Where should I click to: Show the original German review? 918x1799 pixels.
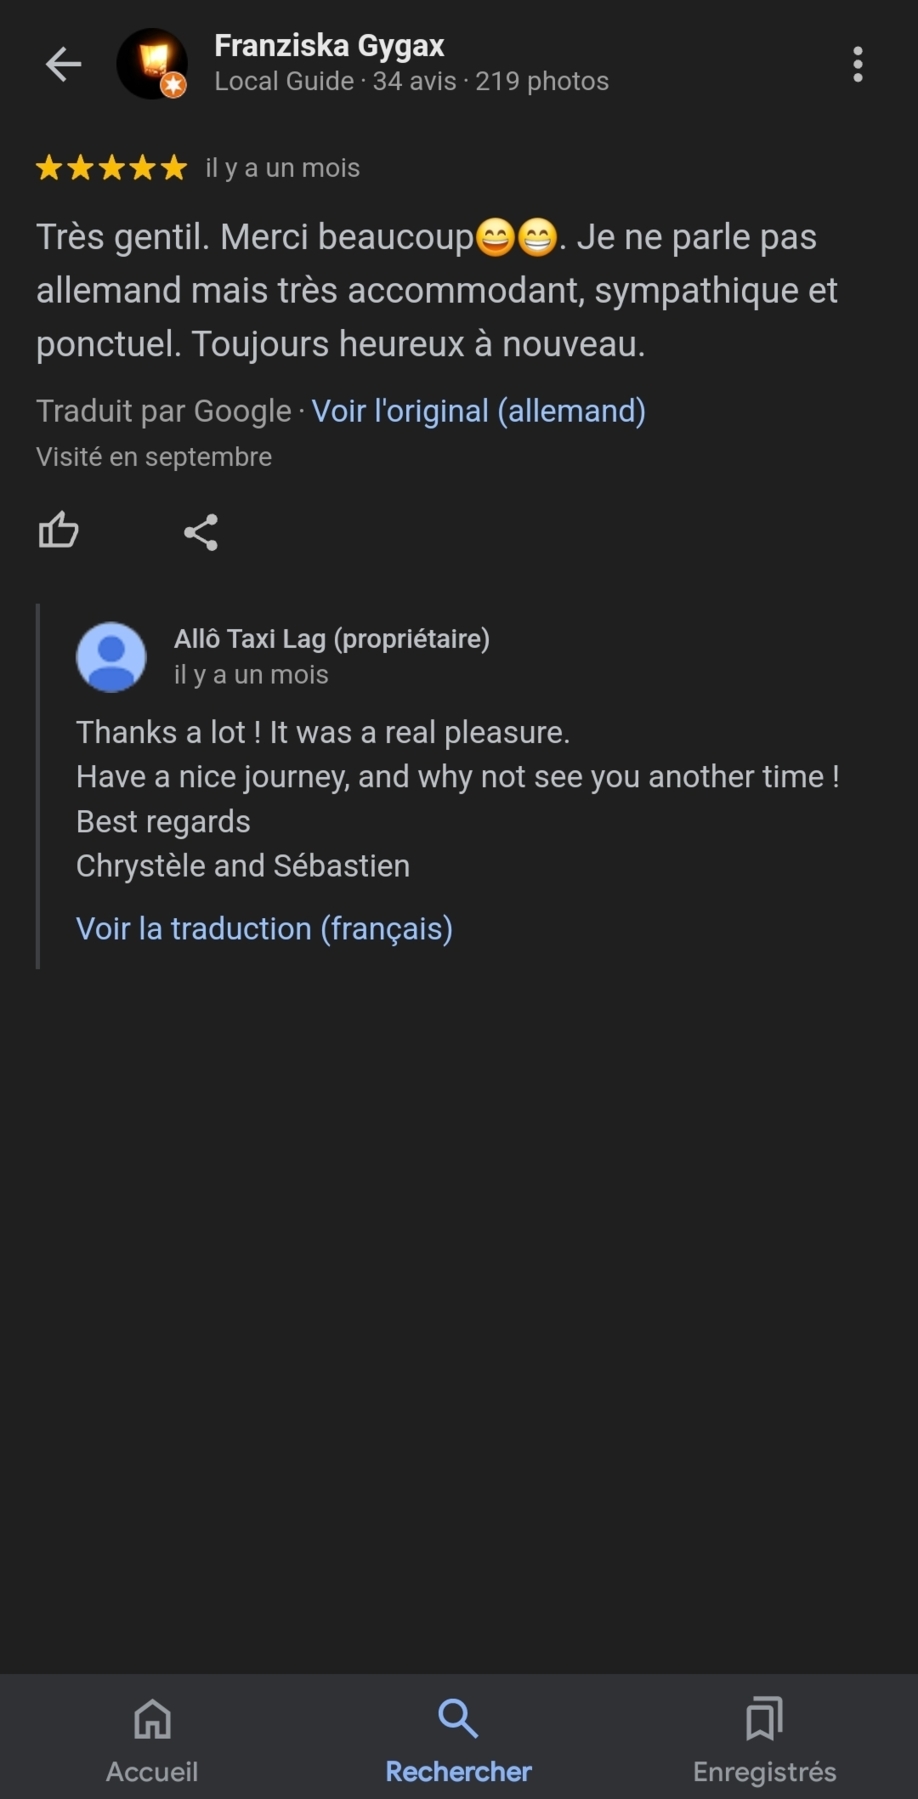tap(478, 411)
